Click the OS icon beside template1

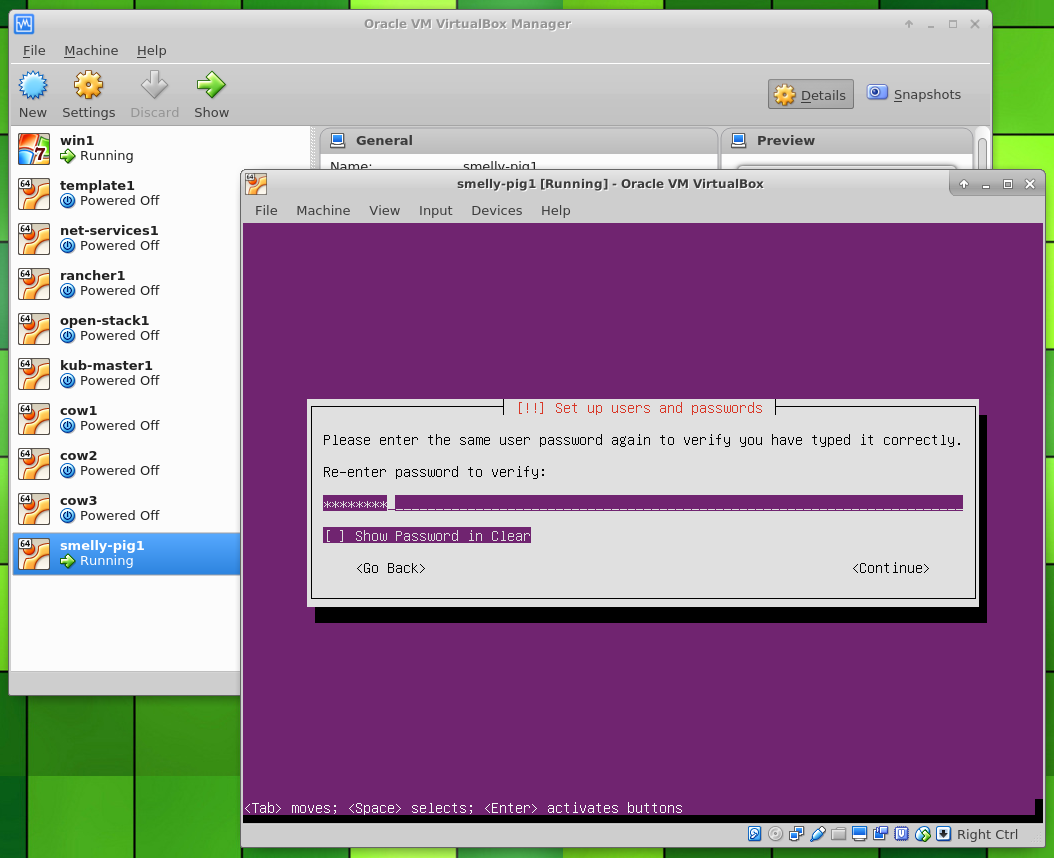(x=34, y=194)
